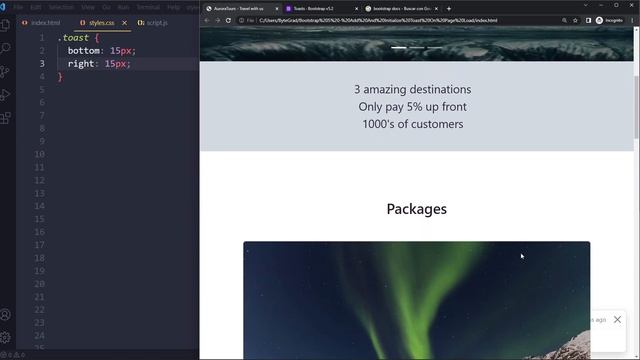Screen dimensions: 640x360
Task: Open the Search view in activity bar
Action: coord(5,49)
